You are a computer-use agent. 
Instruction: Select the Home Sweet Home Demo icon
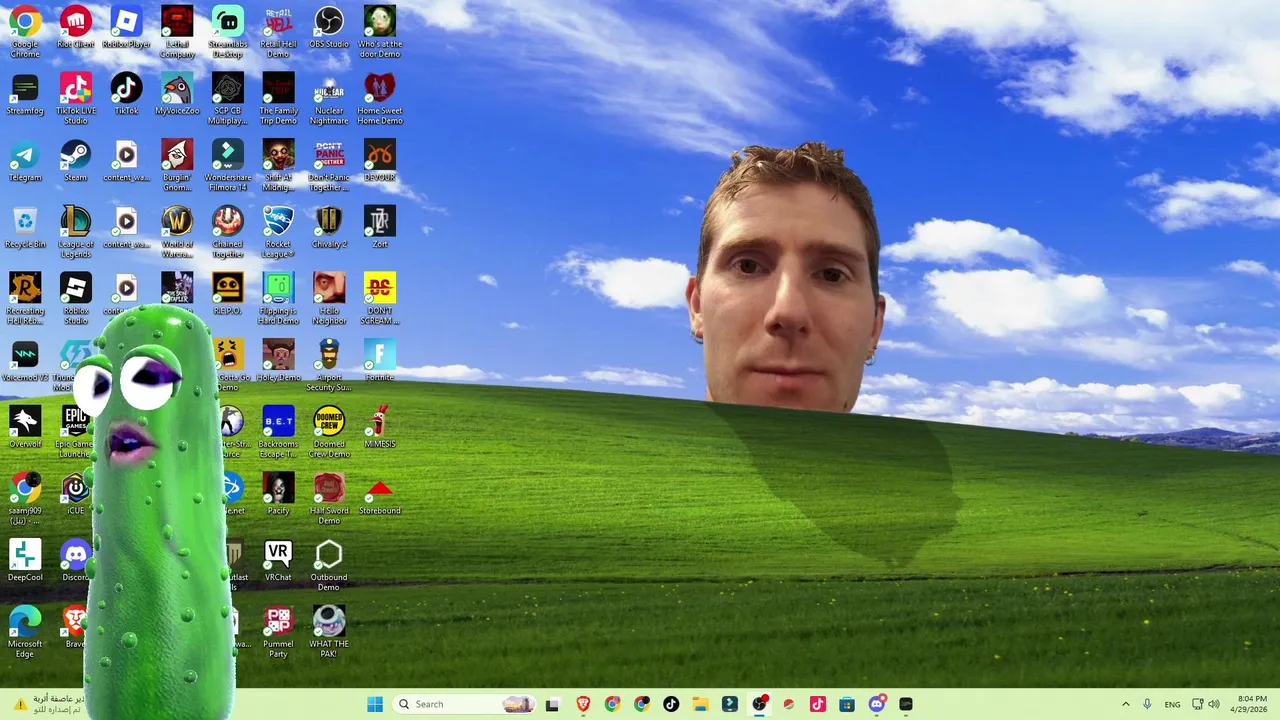[x=380, y=99]
